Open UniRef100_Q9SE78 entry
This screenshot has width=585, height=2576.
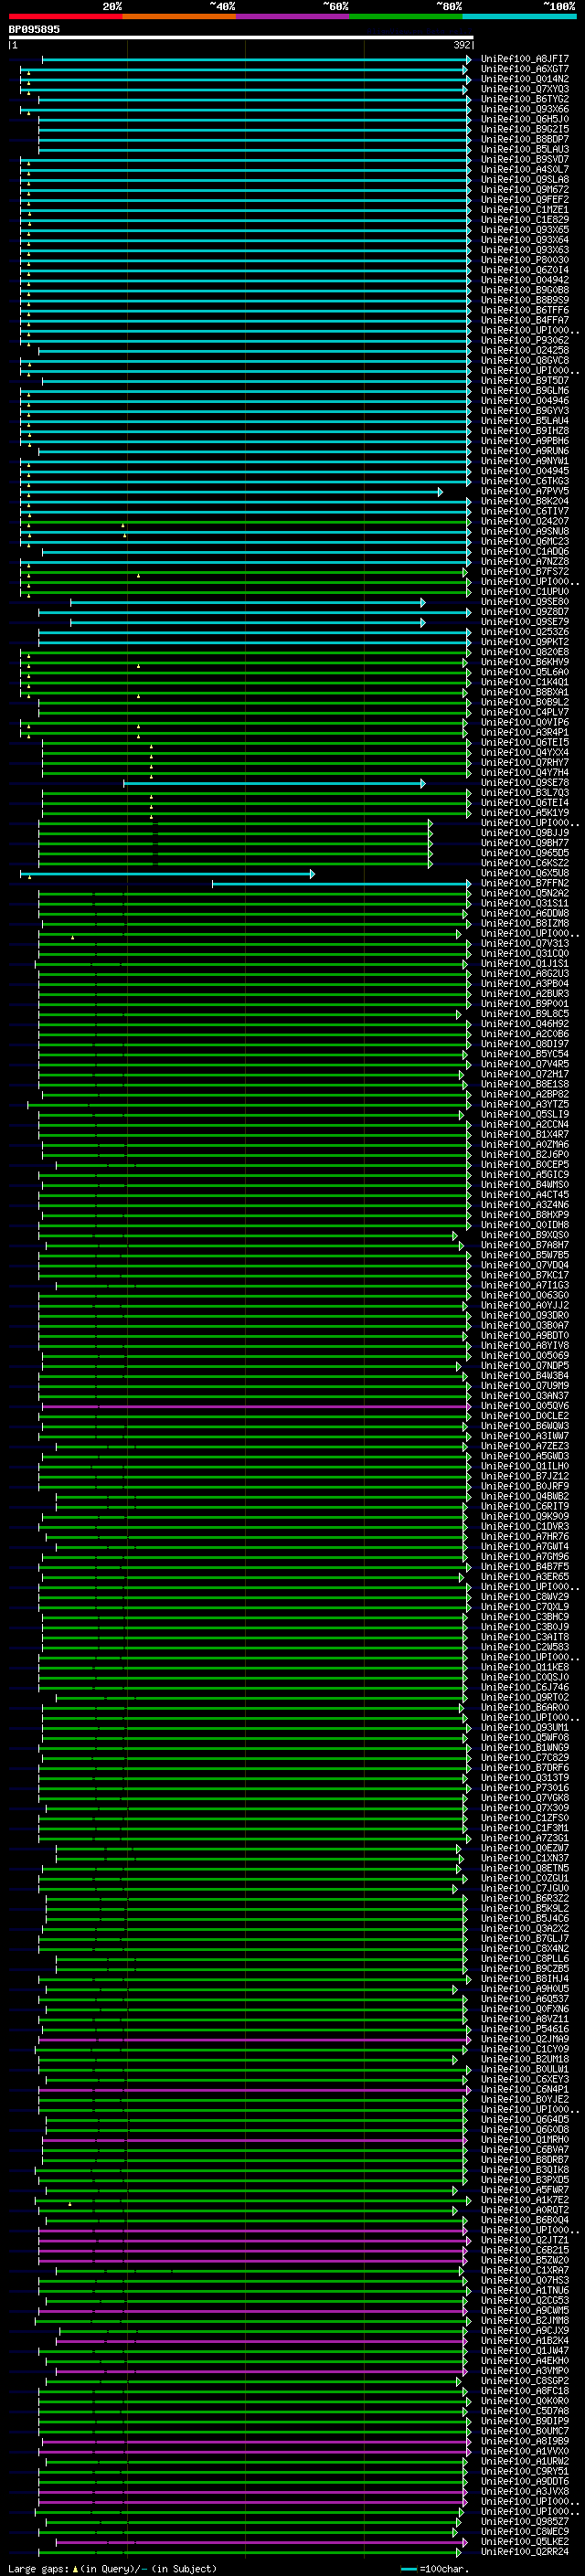click(525, 783)
